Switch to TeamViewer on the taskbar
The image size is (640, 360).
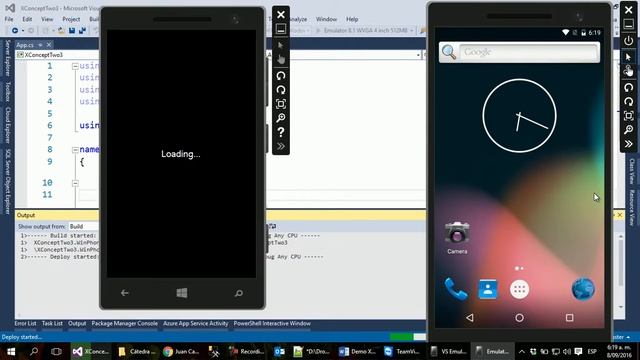402,351
